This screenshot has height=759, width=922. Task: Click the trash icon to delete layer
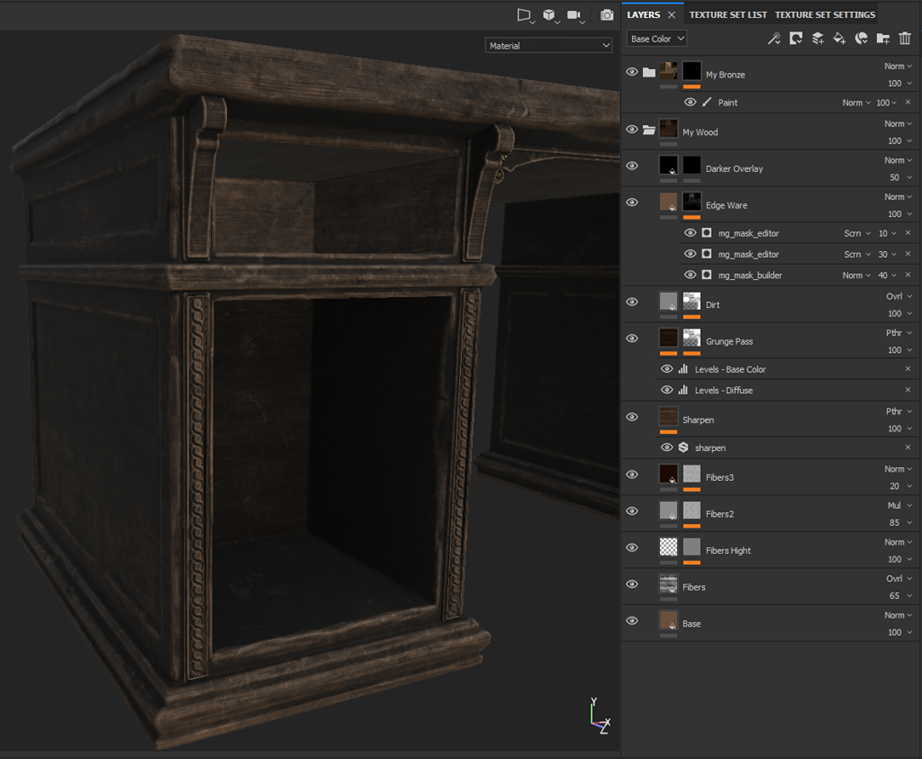[905, 39]
